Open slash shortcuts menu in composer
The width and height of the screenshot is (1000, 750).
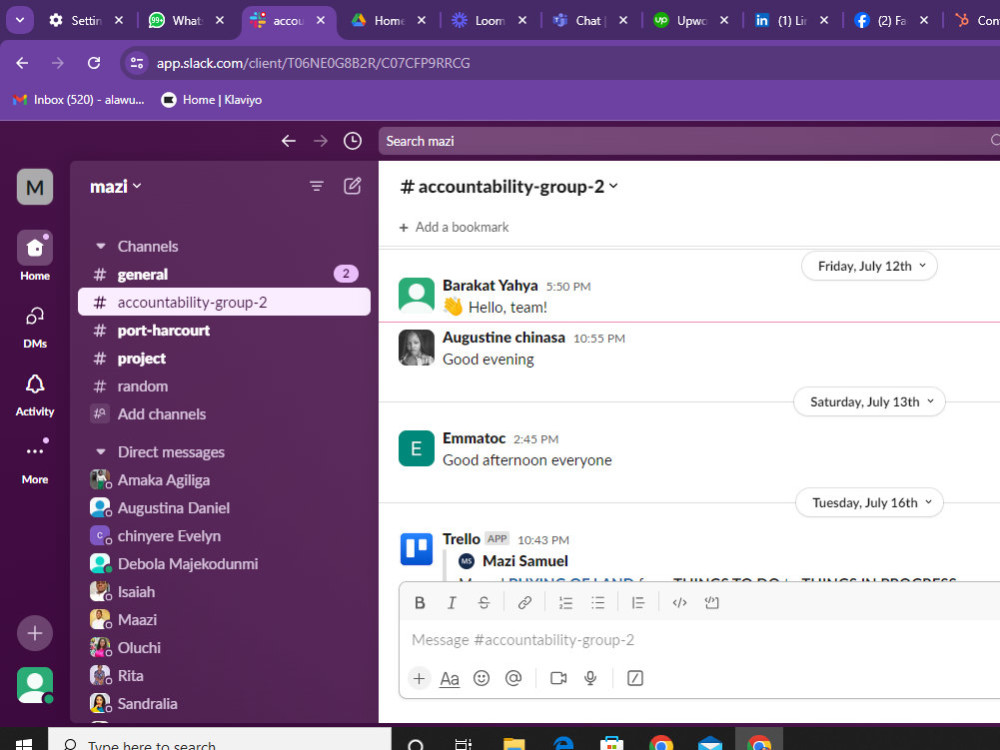click(635, 678)
